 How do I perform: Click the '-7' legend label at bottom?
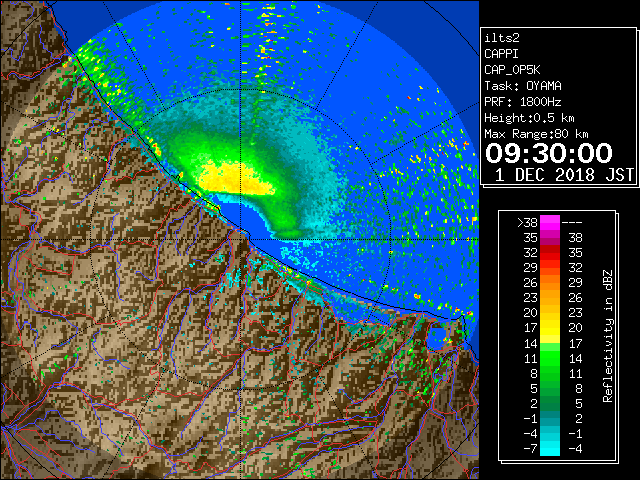click(x=530, y=449)
